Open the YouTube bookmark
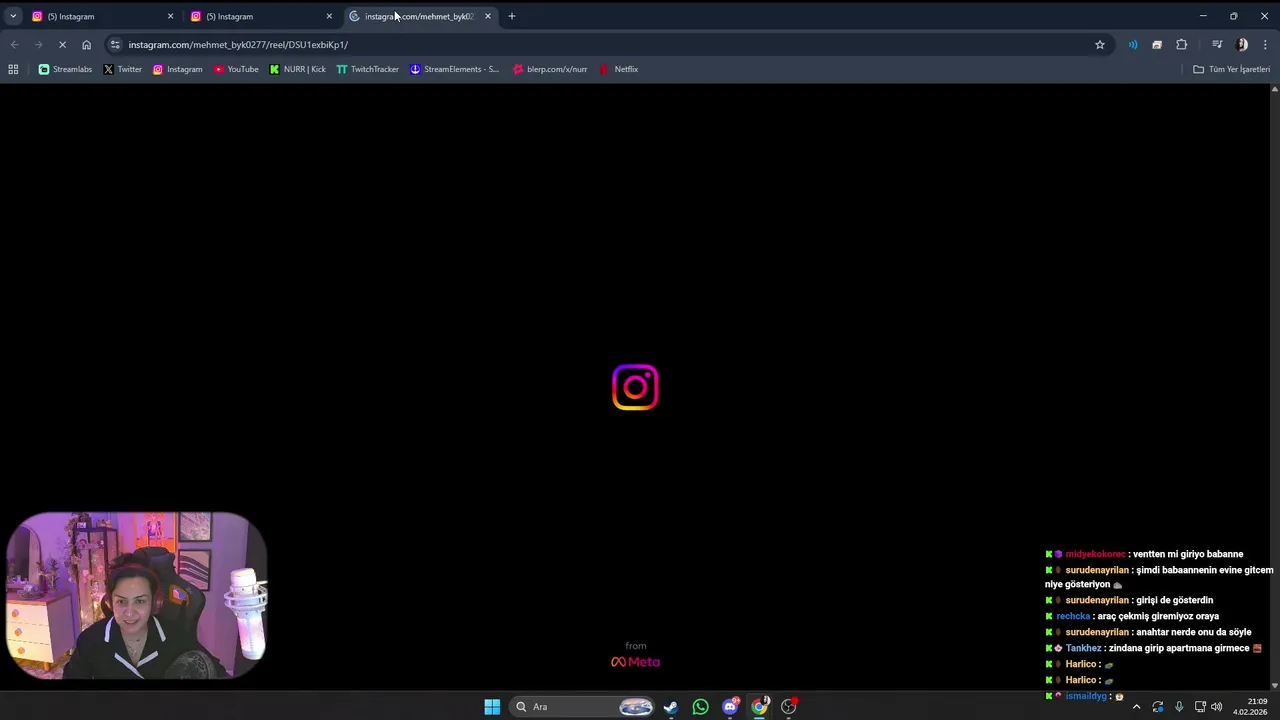The width and height of the screenshot is (1280, 720). (236, 69)
